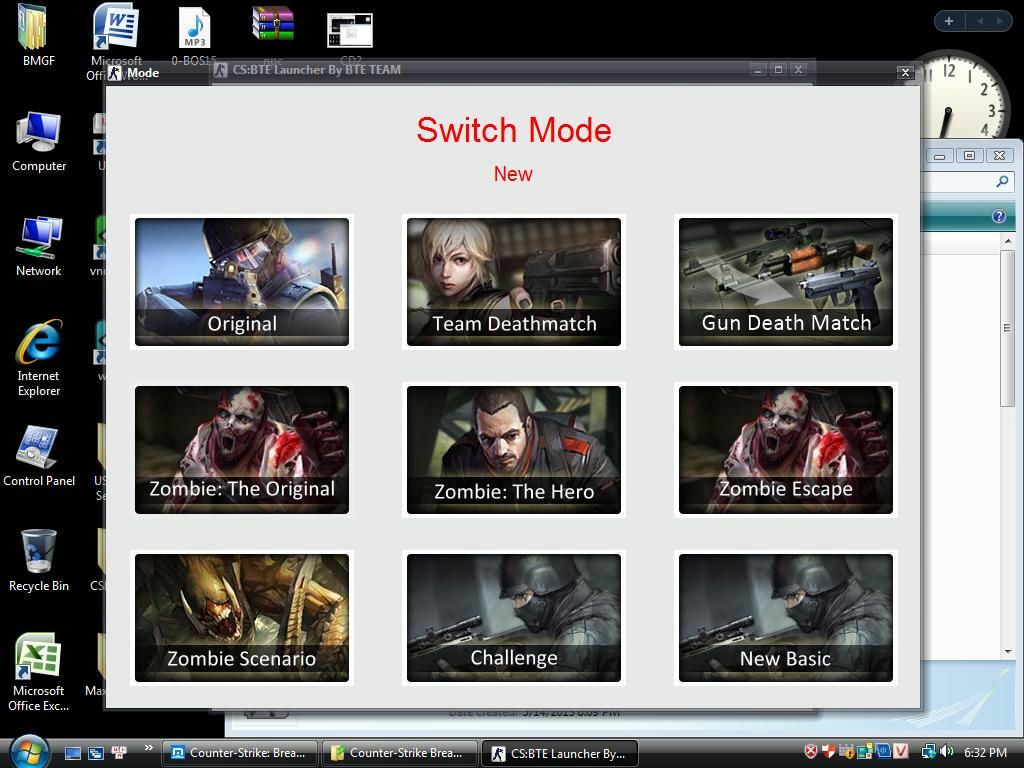The image size is (1024, 768).
Task: Click the background window's scroll down arrow
Action: point(1008,652)
